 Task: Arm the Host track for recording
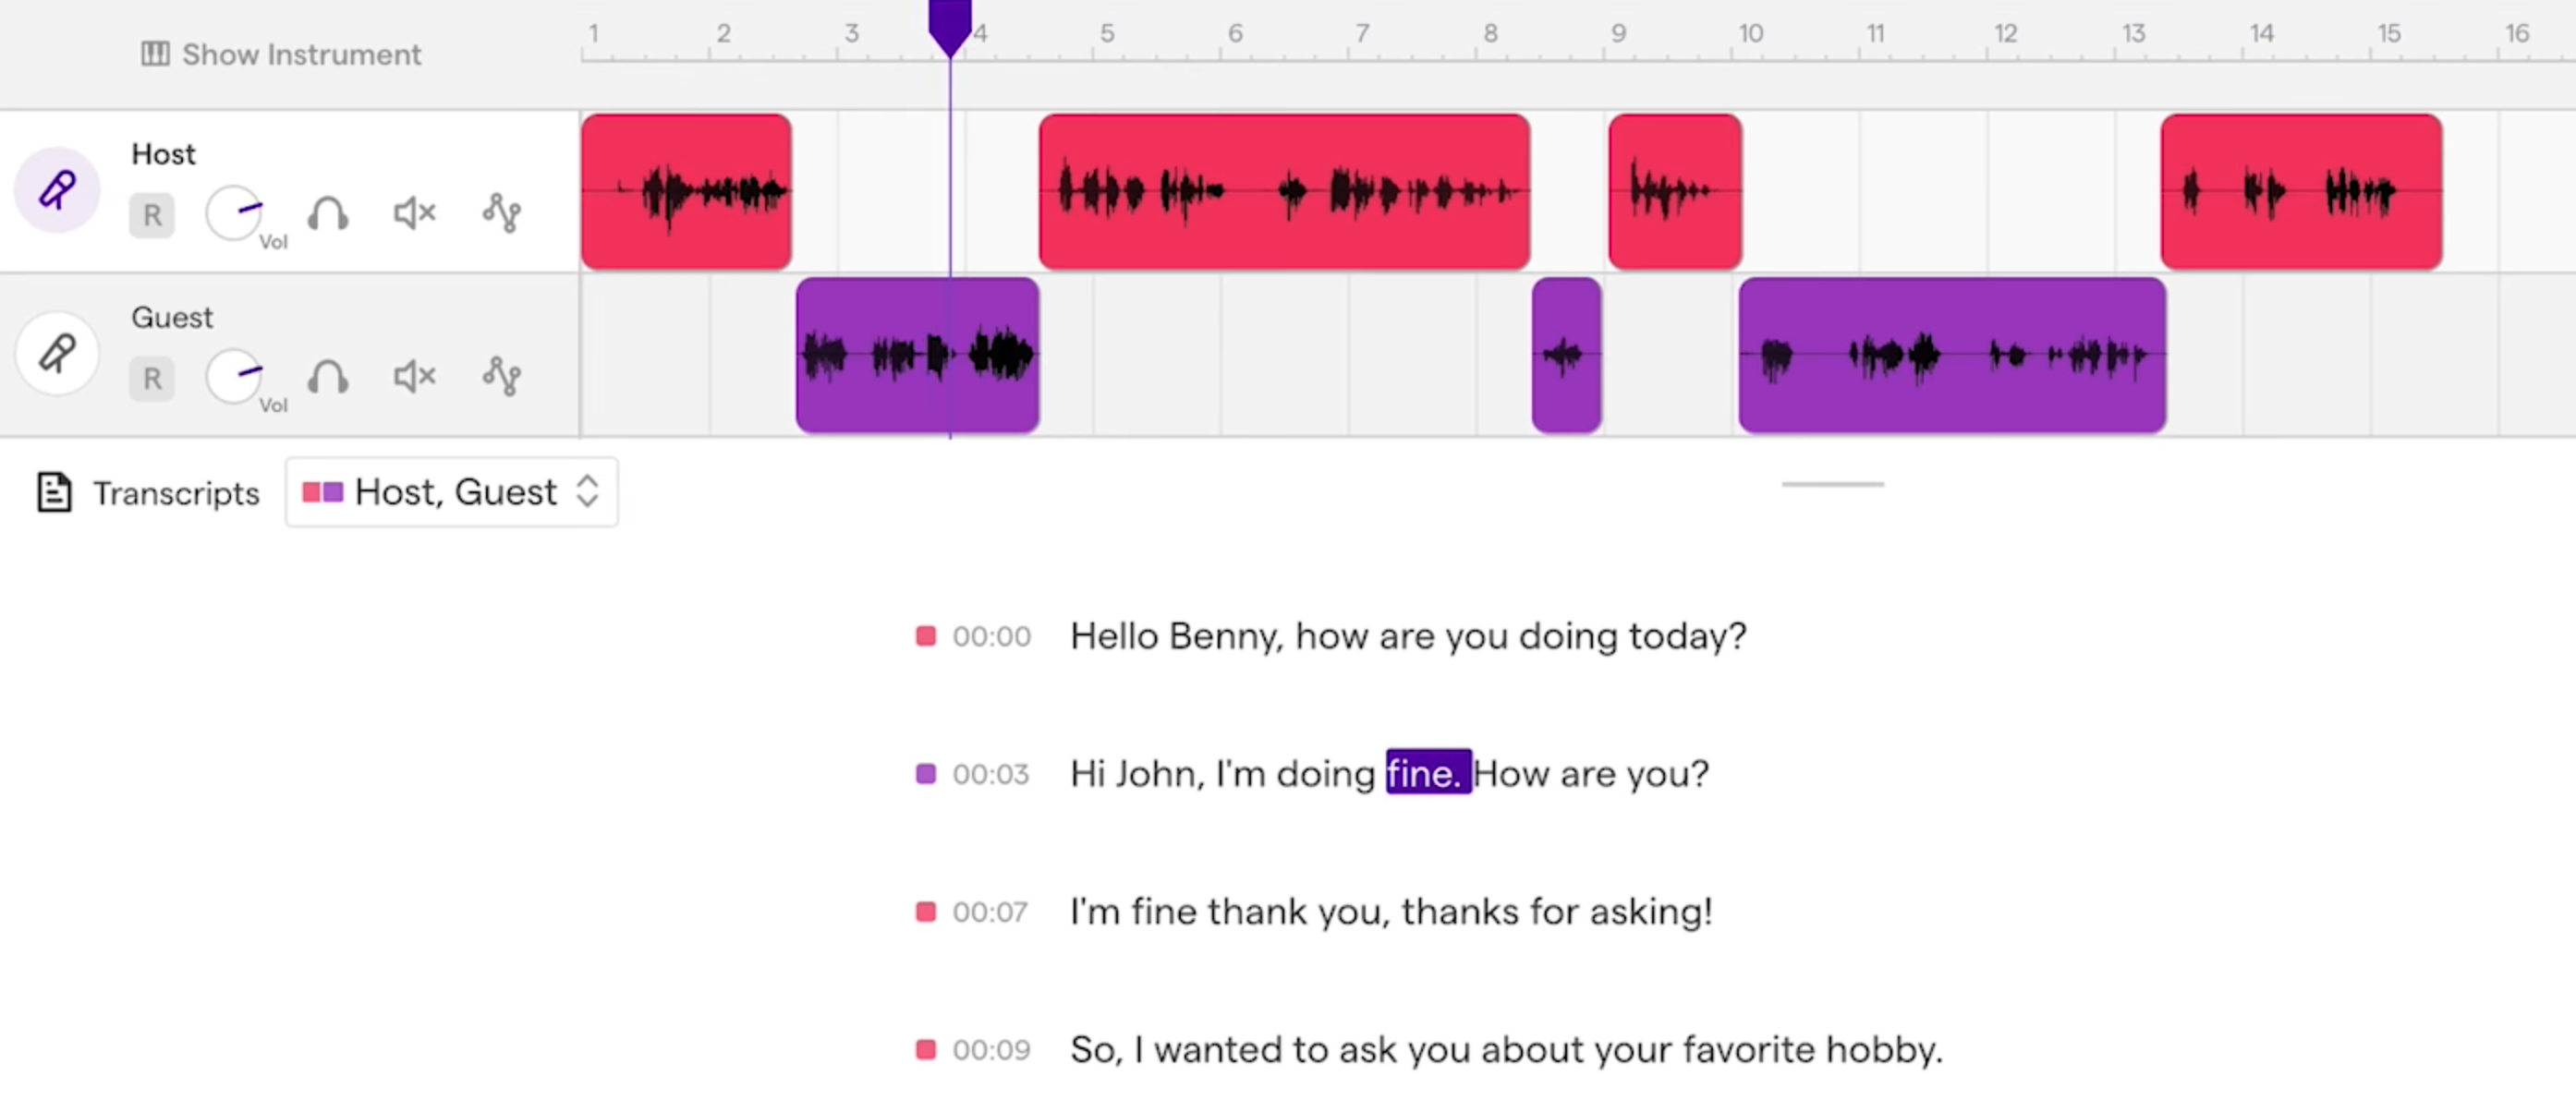click(152, 215)
